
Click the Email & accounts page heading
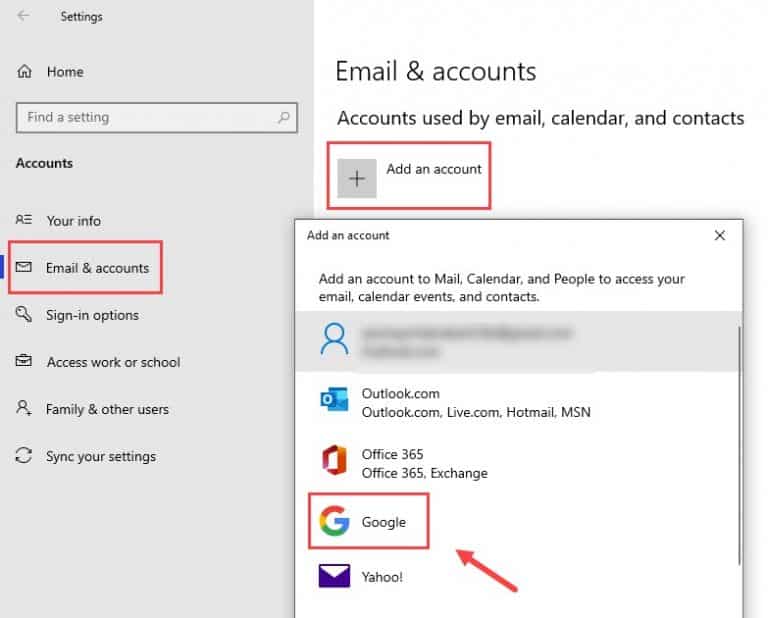[436, 71]
